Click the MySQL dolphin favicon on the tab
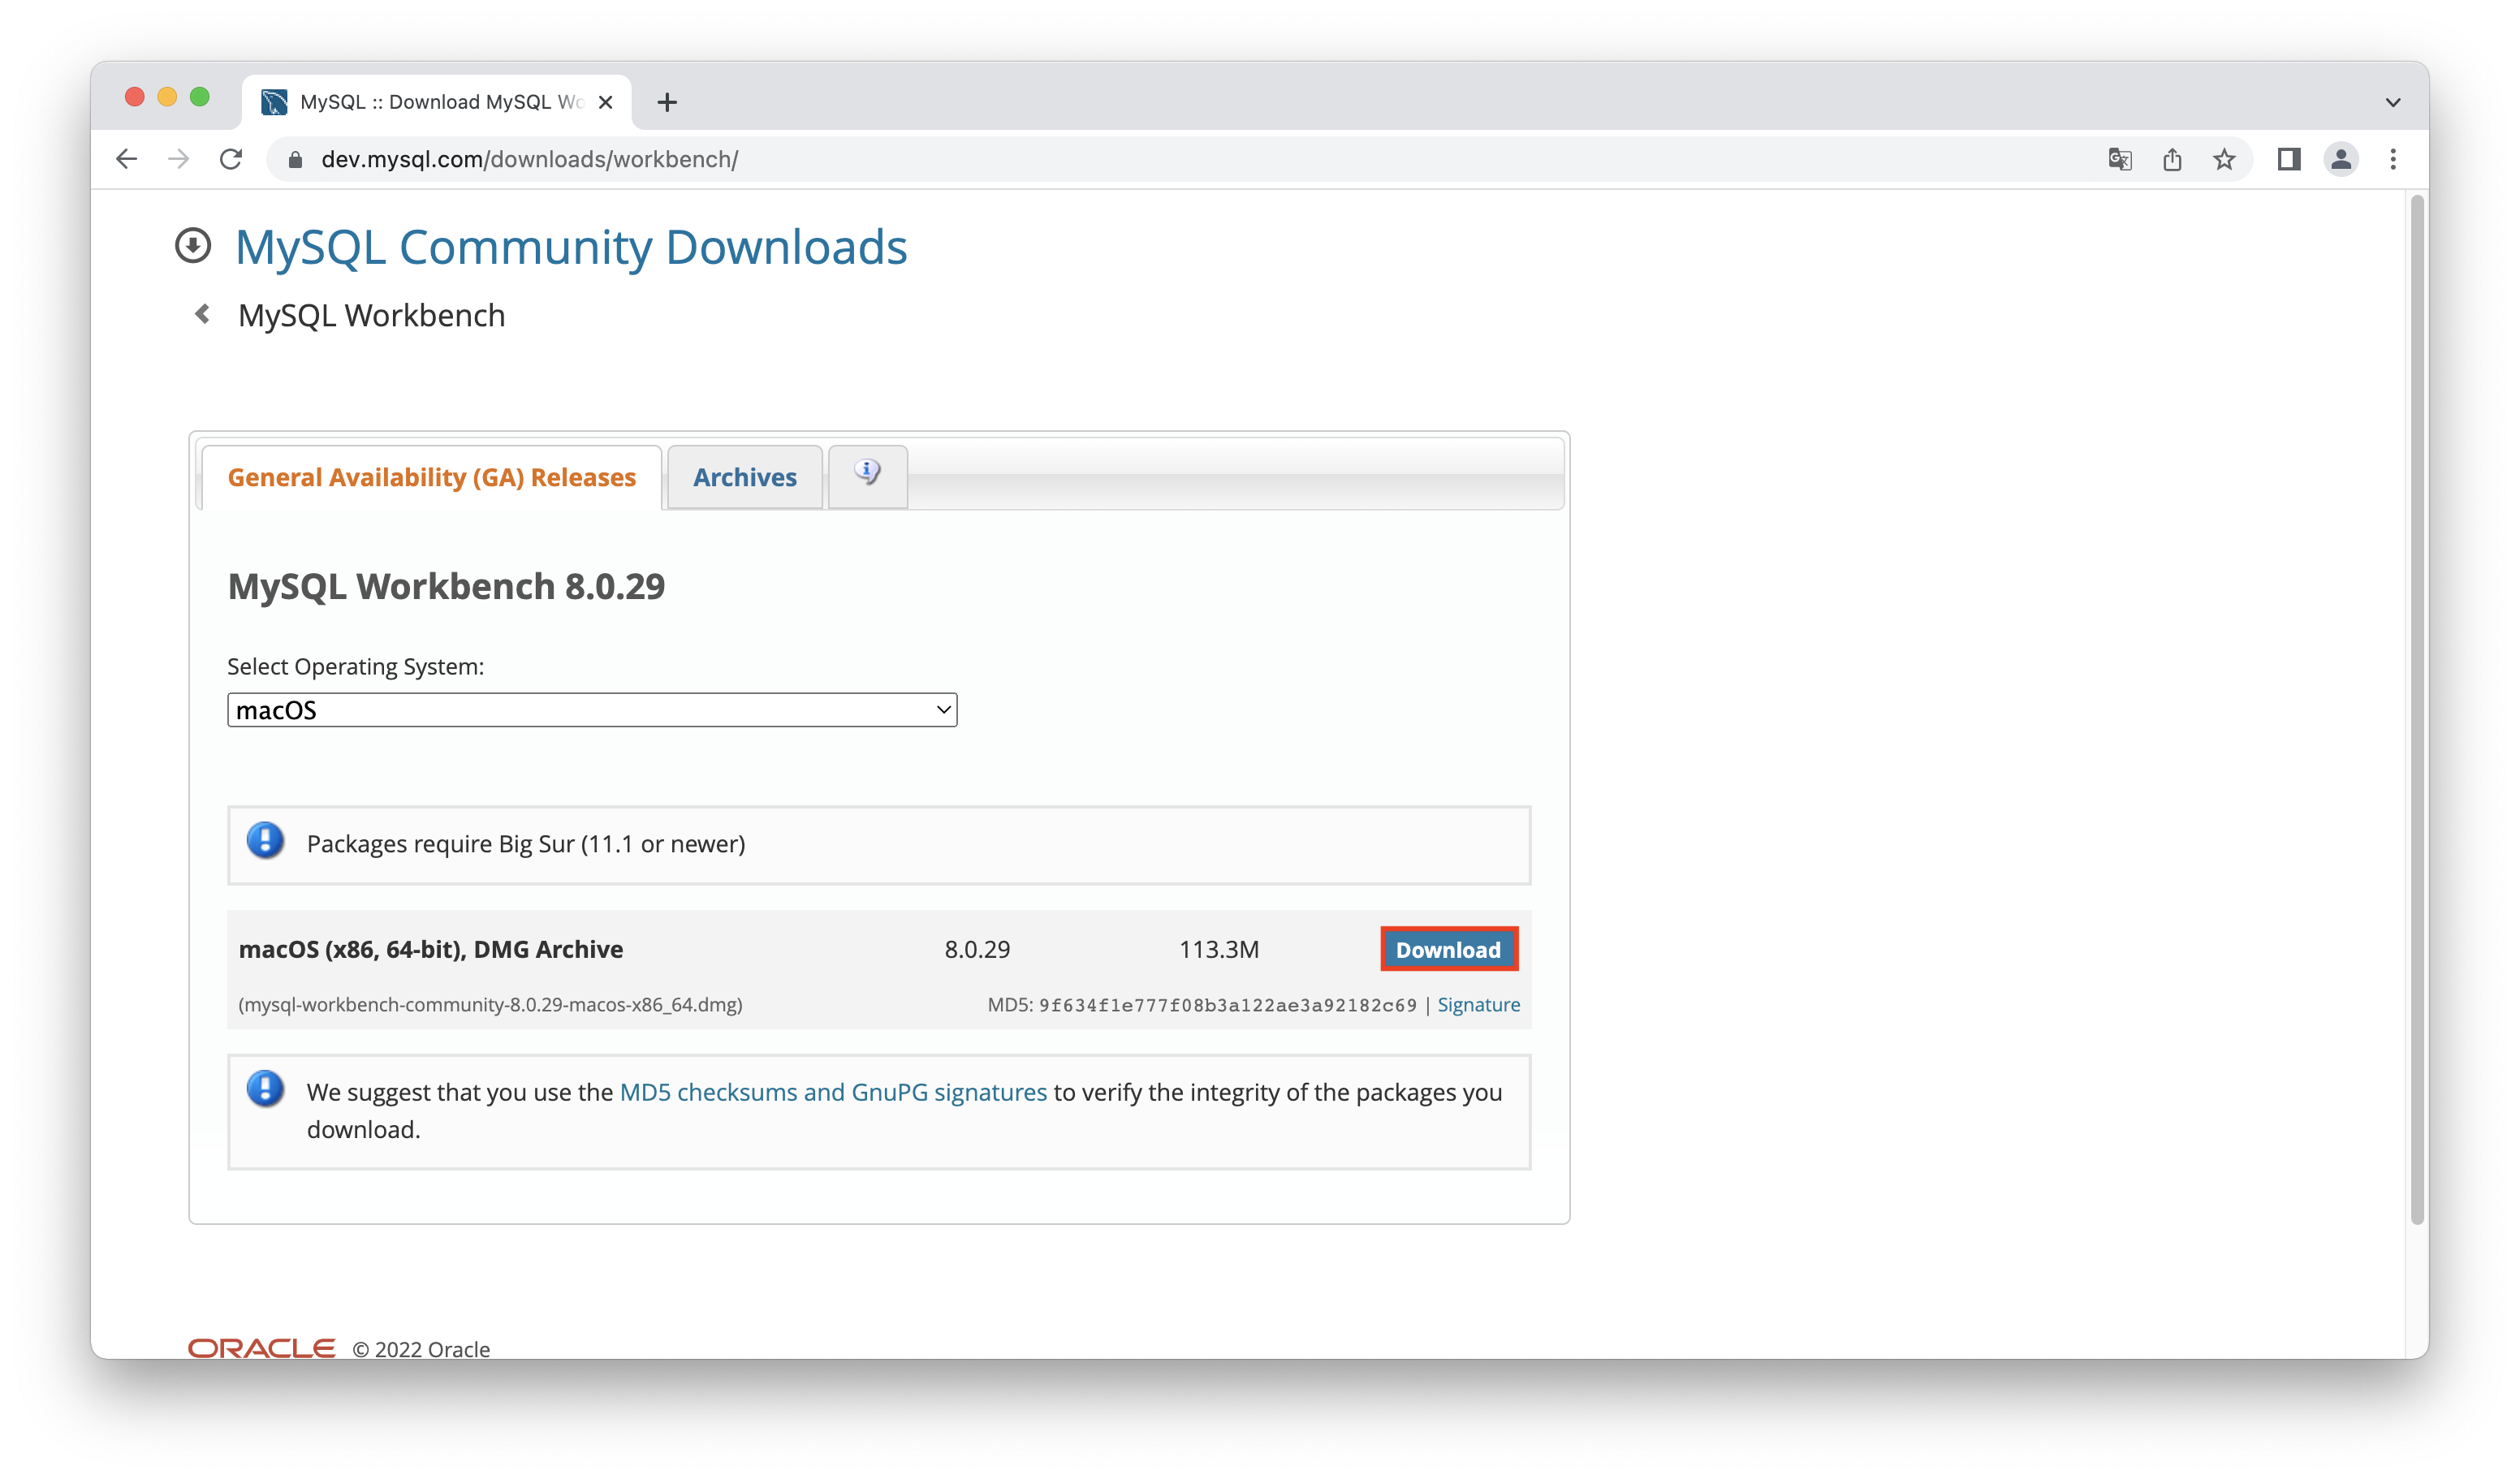This screenshot has height=1479, width=2520. point(274,102)
